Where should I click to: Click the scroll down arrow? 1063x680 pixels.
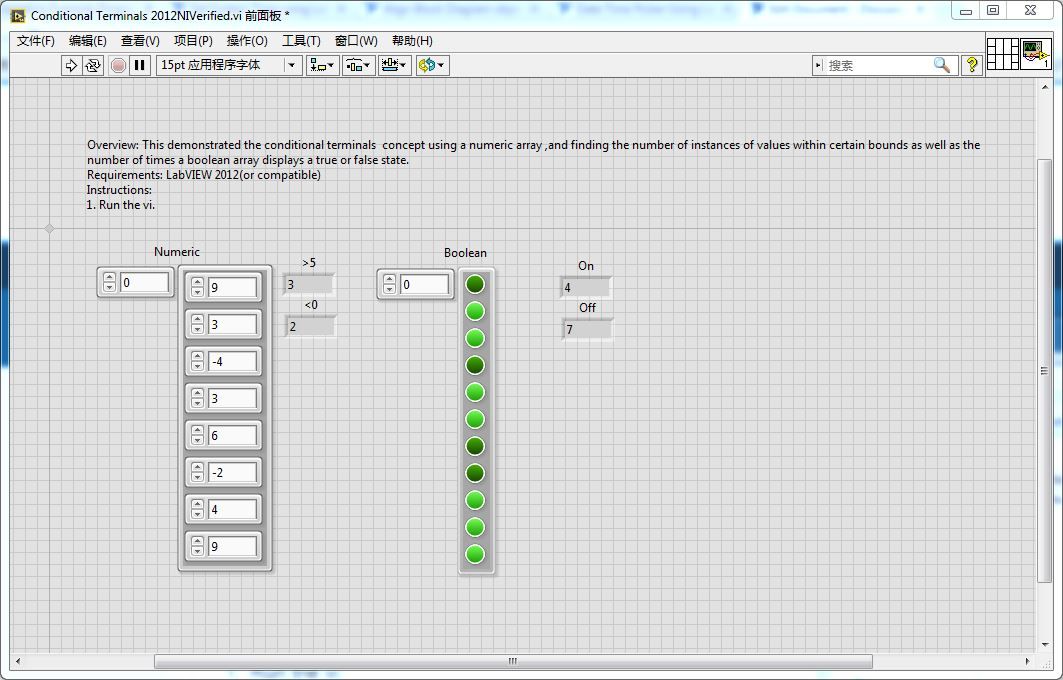click(x=1044, y=645)
